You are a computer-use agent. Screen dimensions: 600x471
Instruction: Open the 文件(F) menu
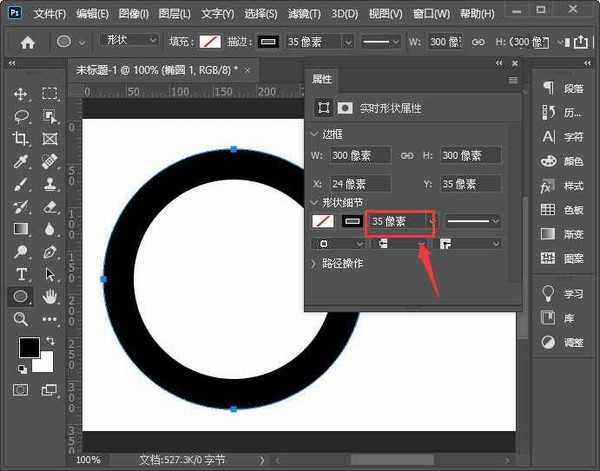point(50,14)
